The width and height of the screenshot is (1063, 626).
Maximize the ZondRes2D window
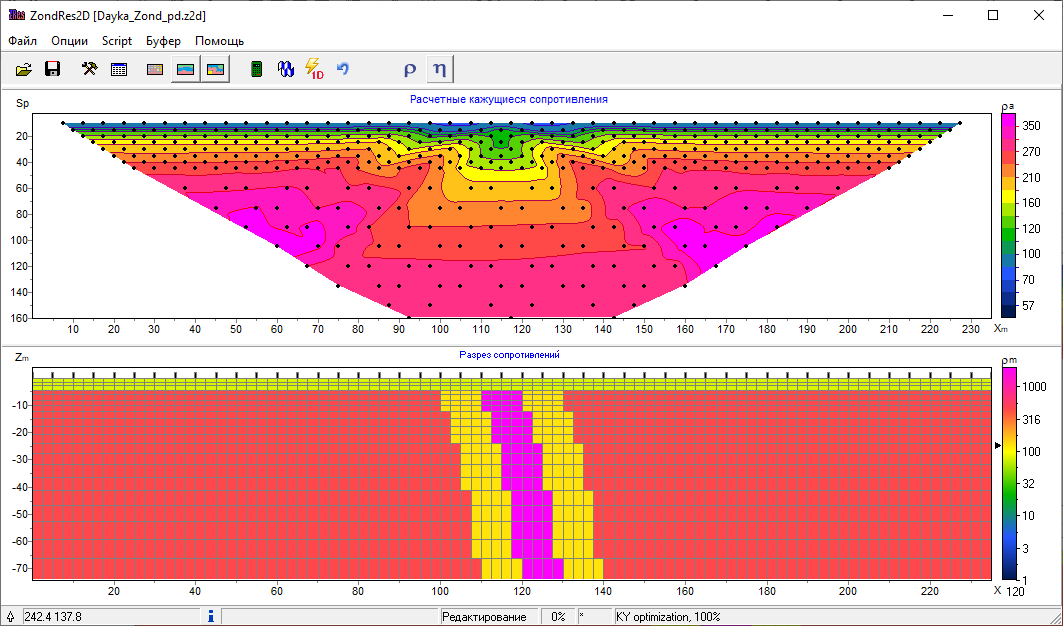(993, 15)
